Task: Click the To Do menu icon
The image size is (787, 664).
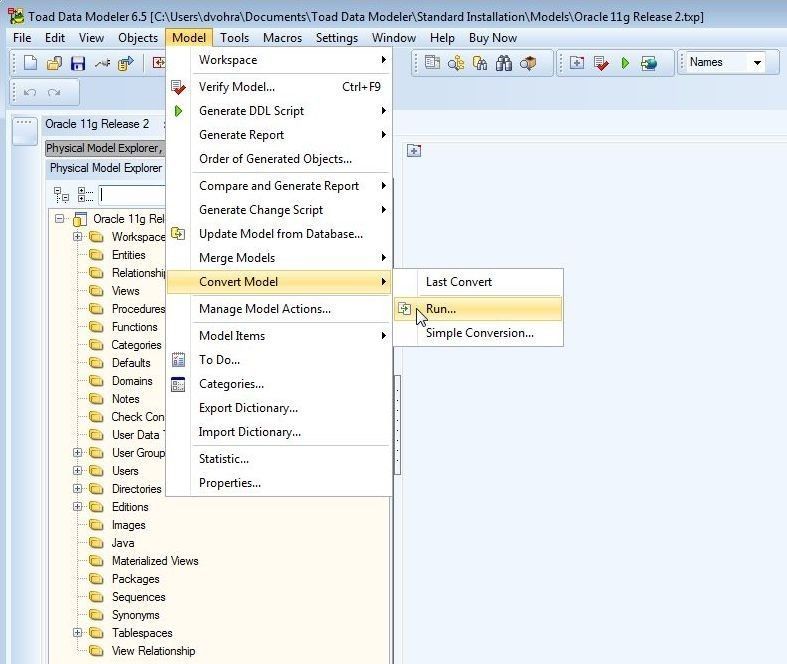Action: pyautogui.click(x=178, y=360)
